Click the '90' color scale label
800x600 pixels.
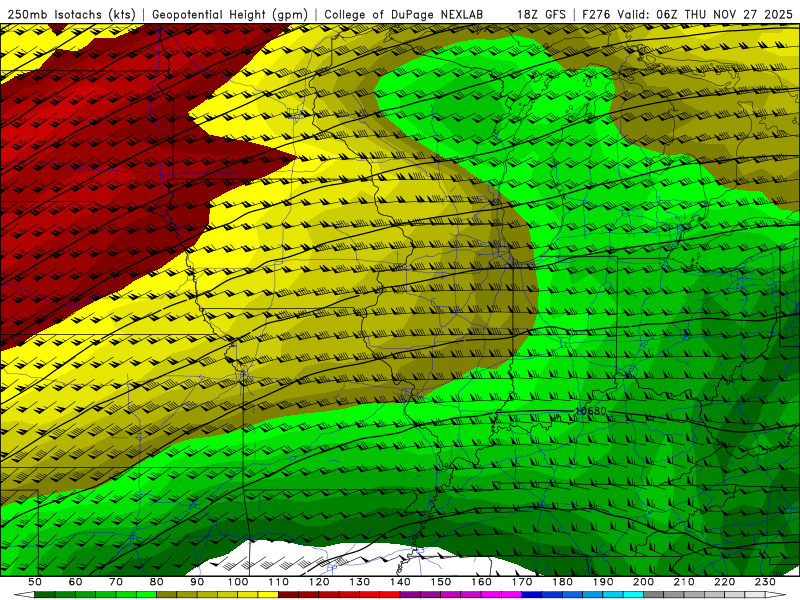[197, 582]
